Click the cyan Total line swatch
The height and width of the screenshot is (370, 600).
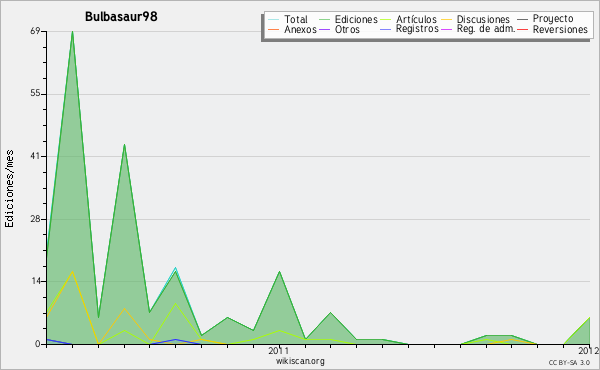click(x=273, y=19)
